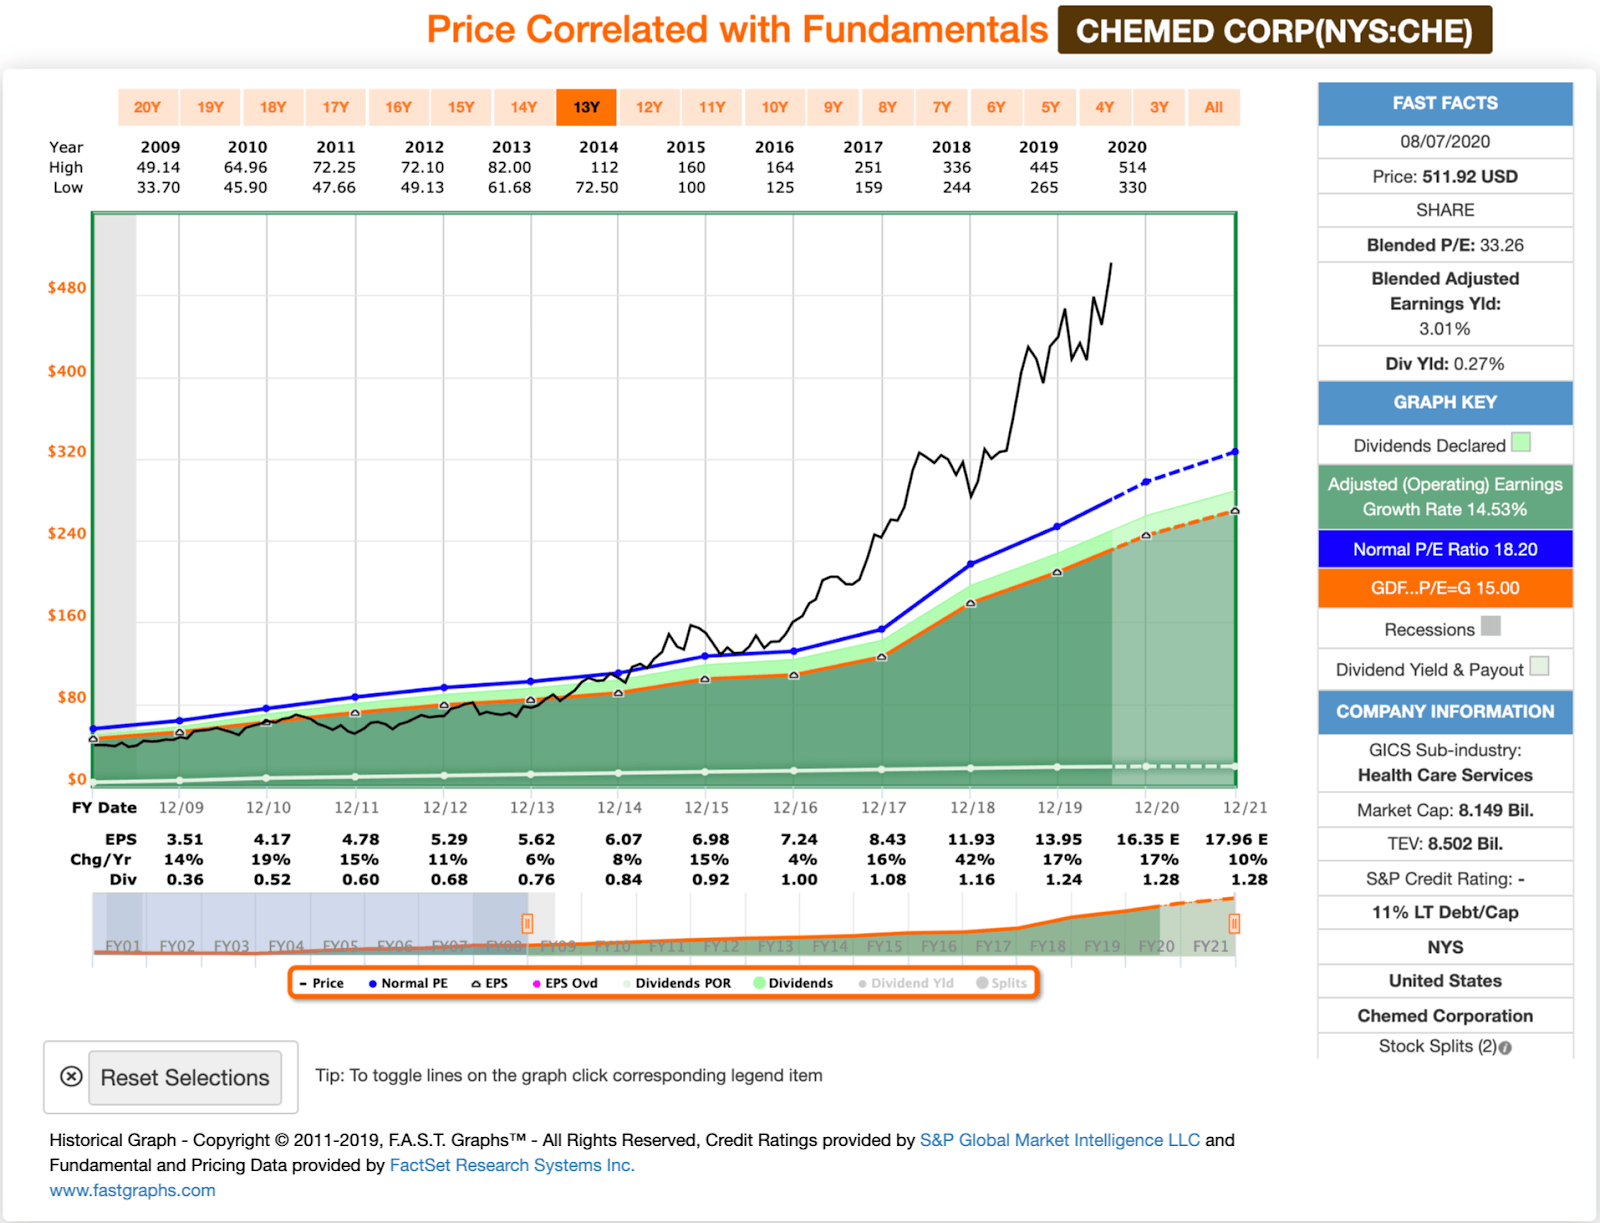Click the SHARE row in Fast Facts

tap(1445, 210)
